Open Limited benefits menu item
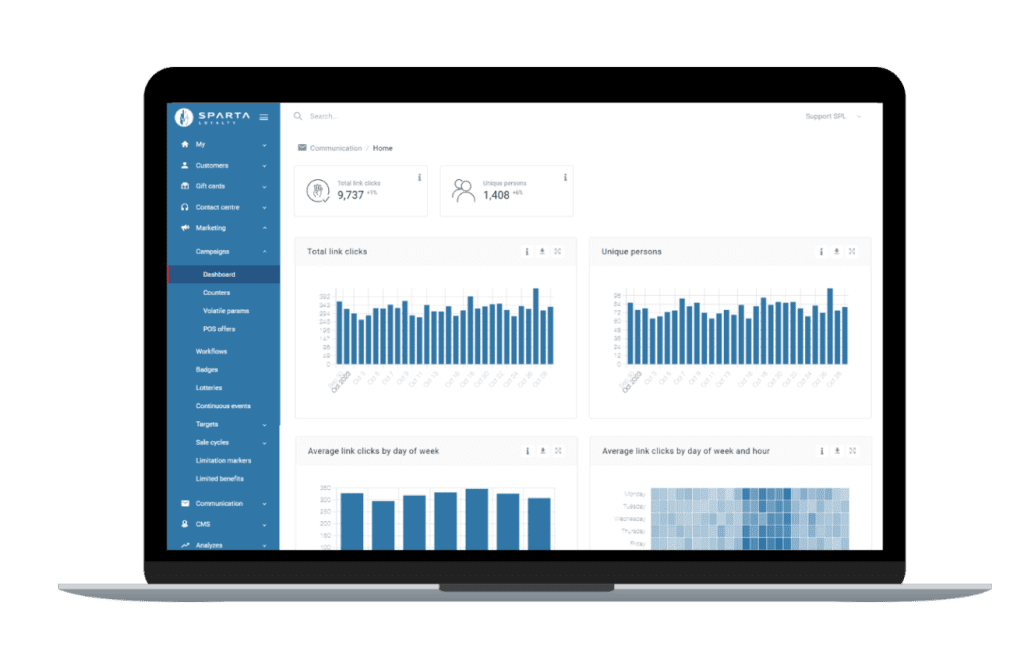 [219, 479]
